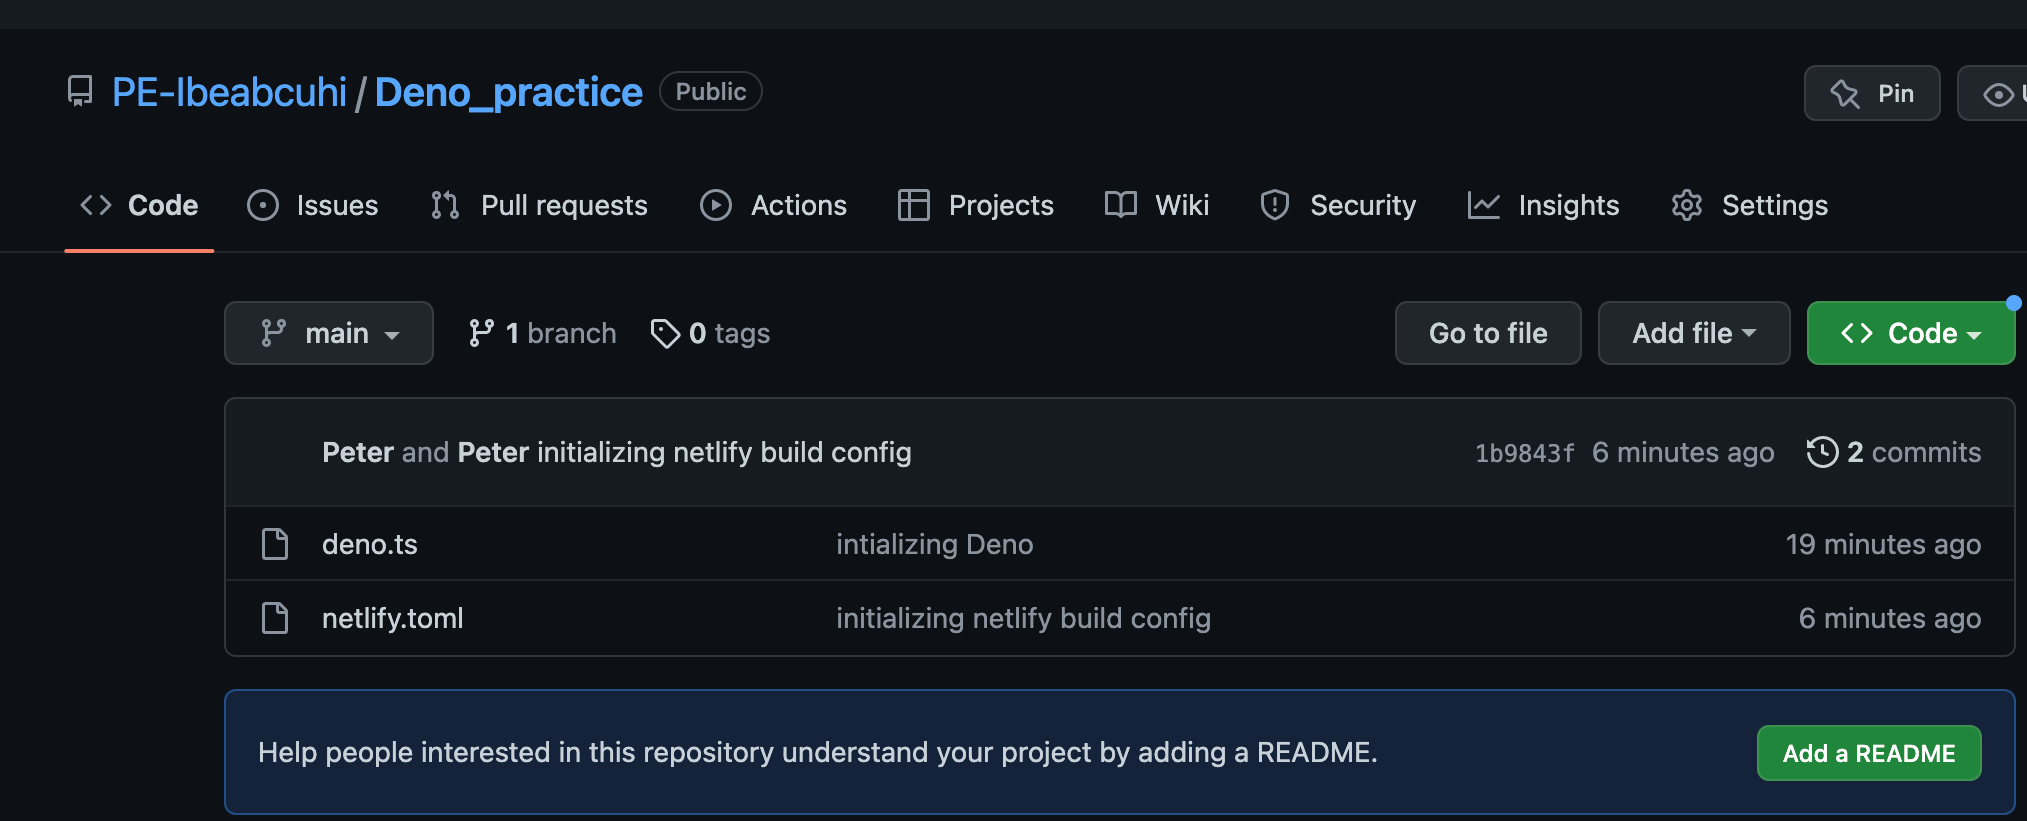Open repository Settings tab
Image resolution: width=2027 pixels, height=821 pixels.
1750,205
